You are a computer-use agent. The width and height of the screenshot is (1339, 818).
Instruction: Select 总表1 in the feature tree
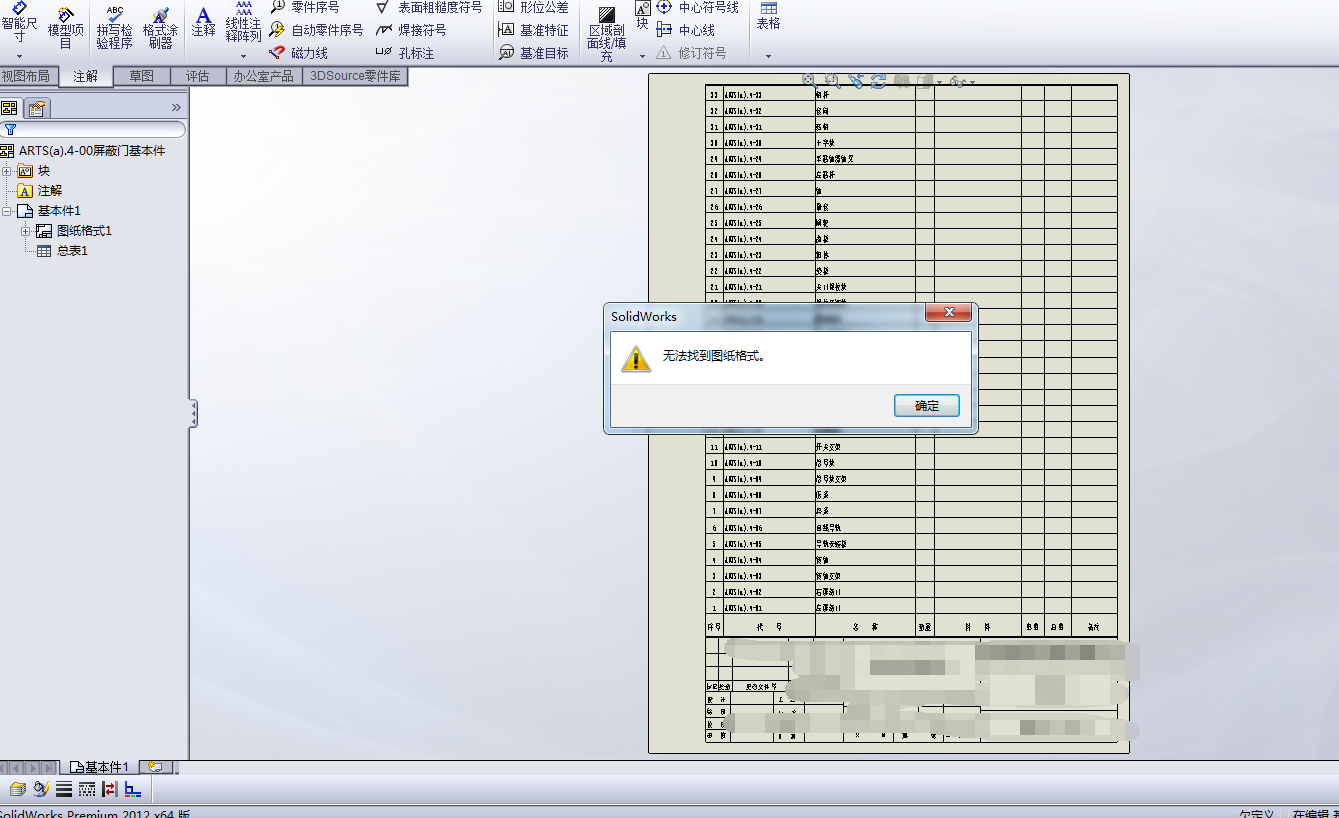(63, 251)
